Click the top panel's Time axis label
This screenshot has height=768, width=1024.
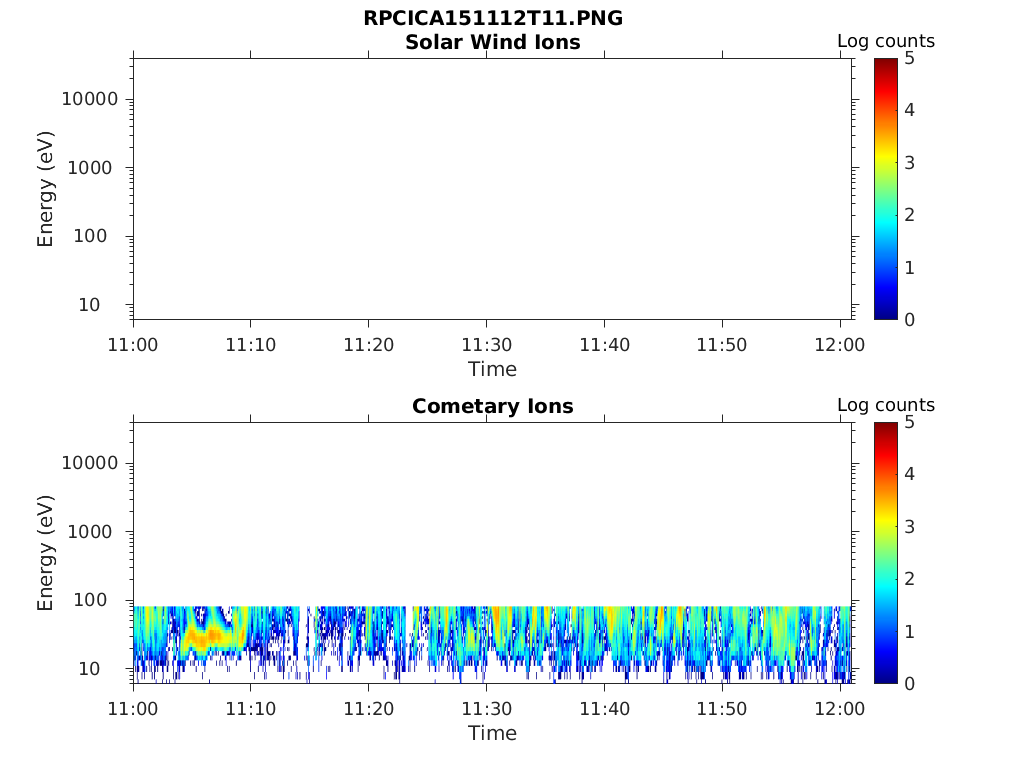coord(492,369)
